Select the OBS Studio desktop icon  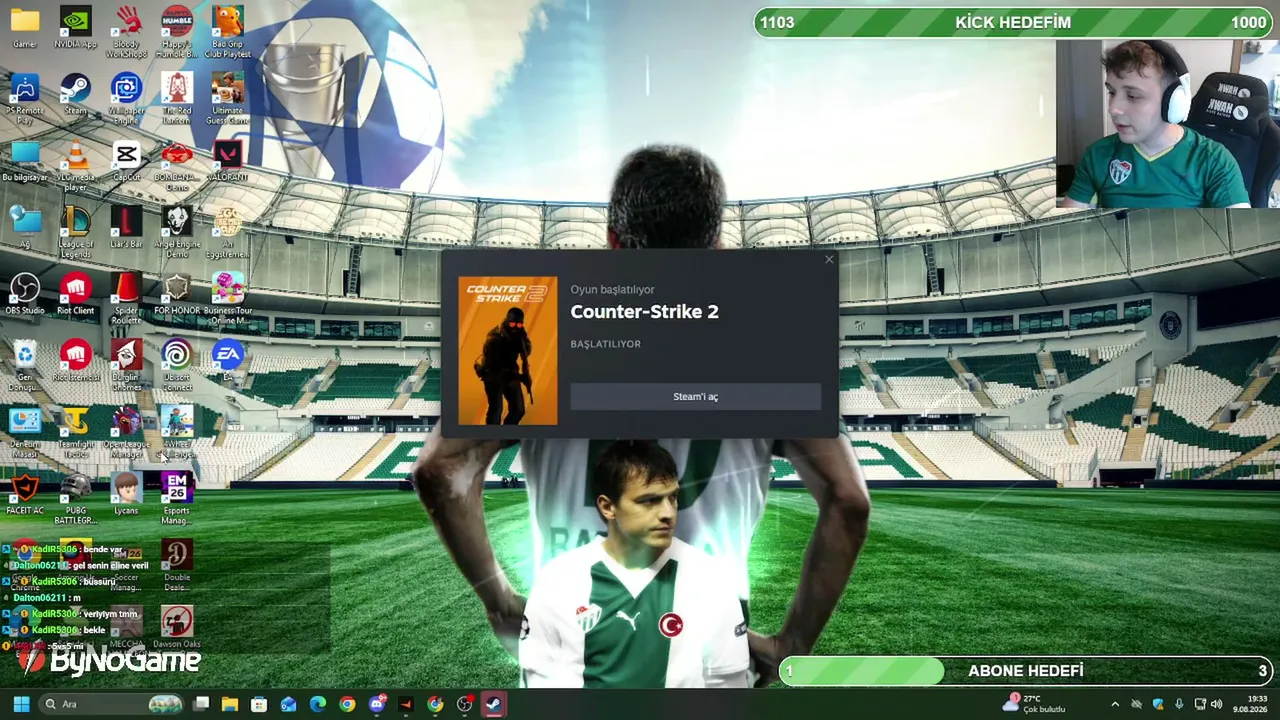(x=25, y=295)
